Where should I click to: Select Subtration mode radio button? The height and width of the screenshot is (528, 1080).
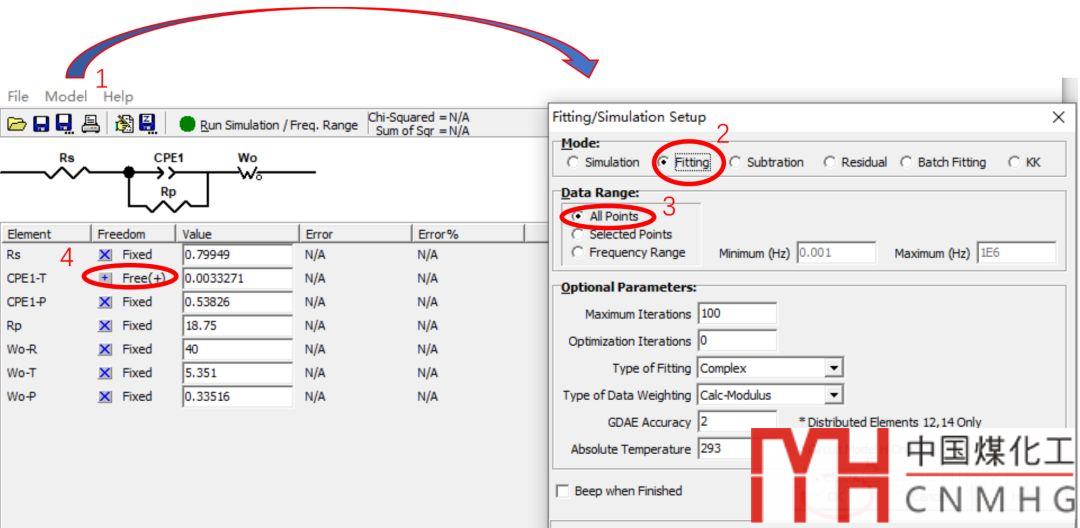tap(735, 162)
